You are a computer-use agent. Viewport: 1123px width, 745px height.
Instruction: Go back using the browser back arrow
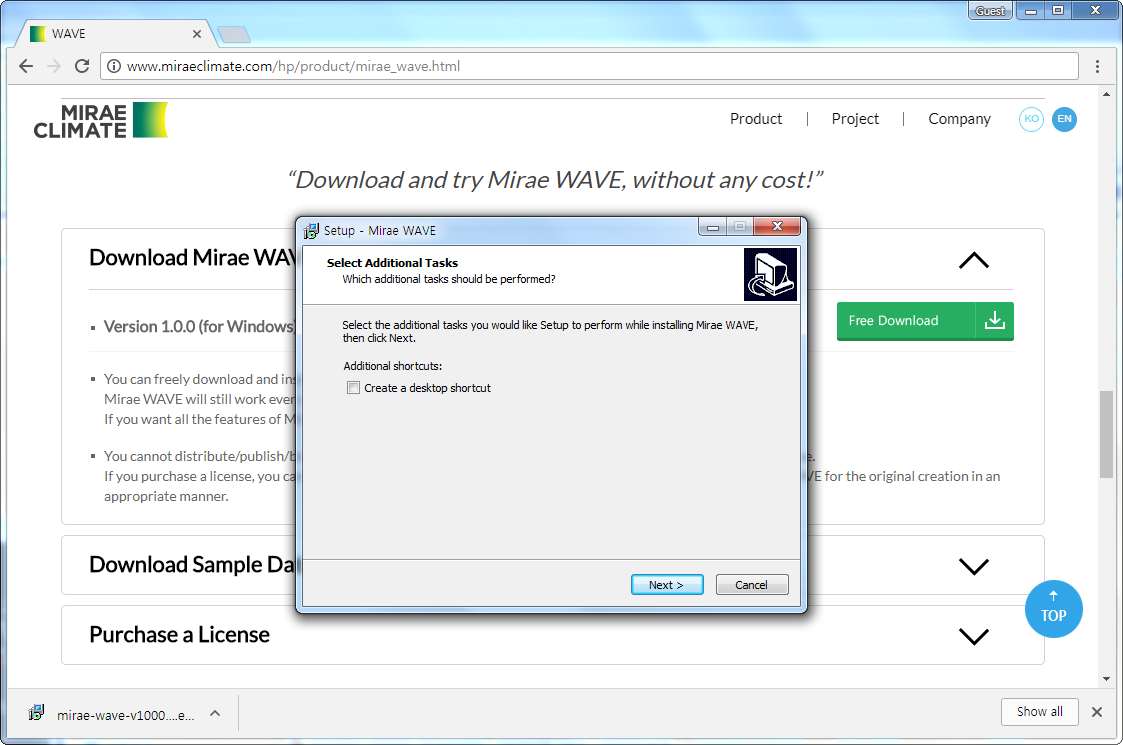click(x=26, y=66)
